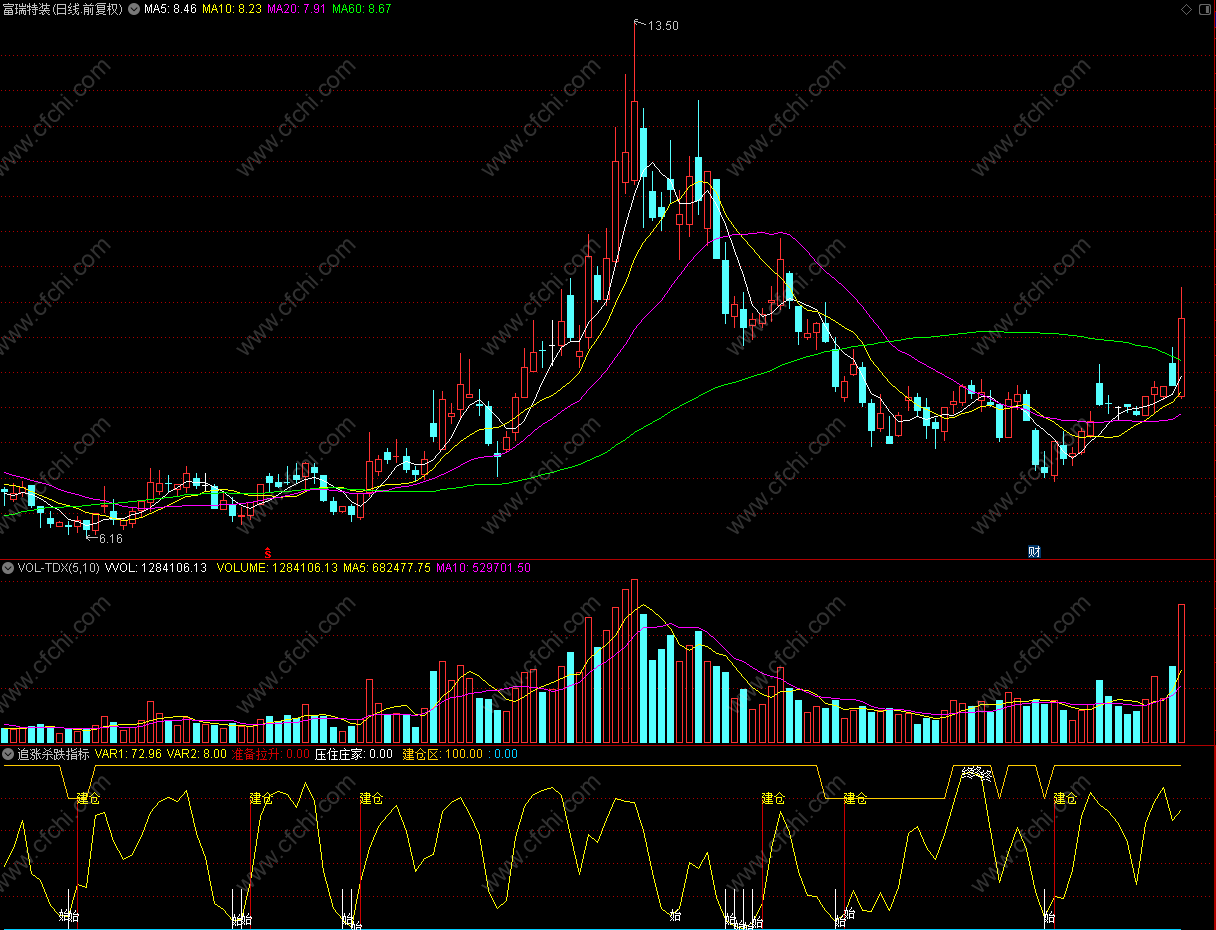Open VOL-TDX indicator dropdown arrow
Viewport: 1216px width, 930px height.
pos(8,568)
